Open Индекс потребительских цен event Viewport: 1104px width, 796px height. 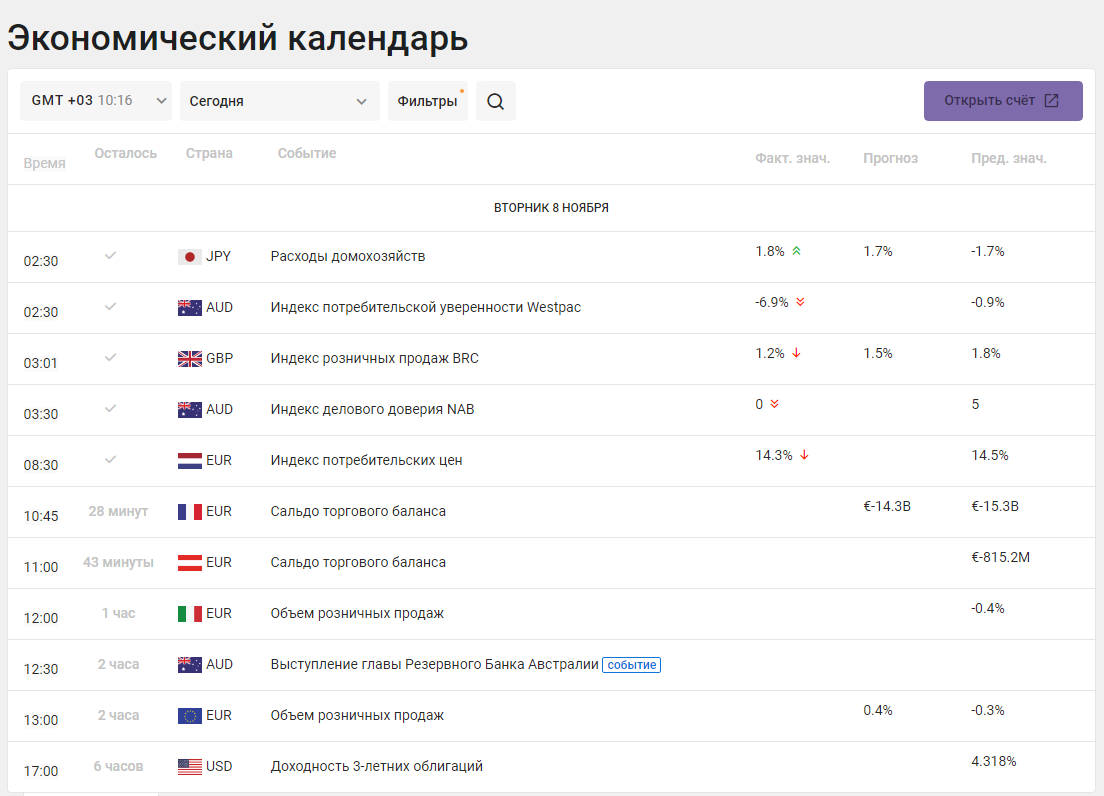366,460
